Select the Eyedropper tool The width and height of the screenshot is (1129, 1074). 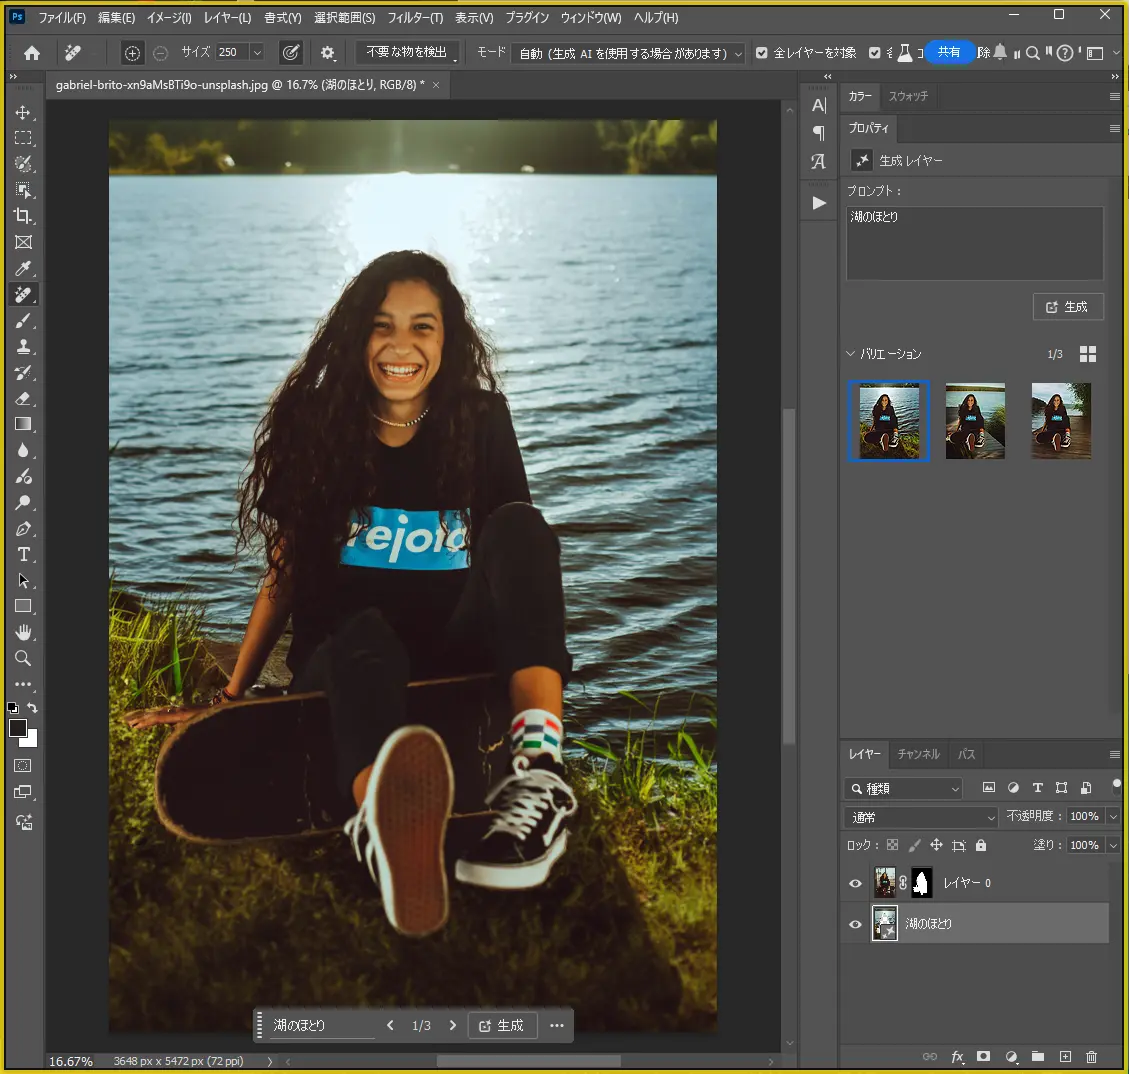23,268
